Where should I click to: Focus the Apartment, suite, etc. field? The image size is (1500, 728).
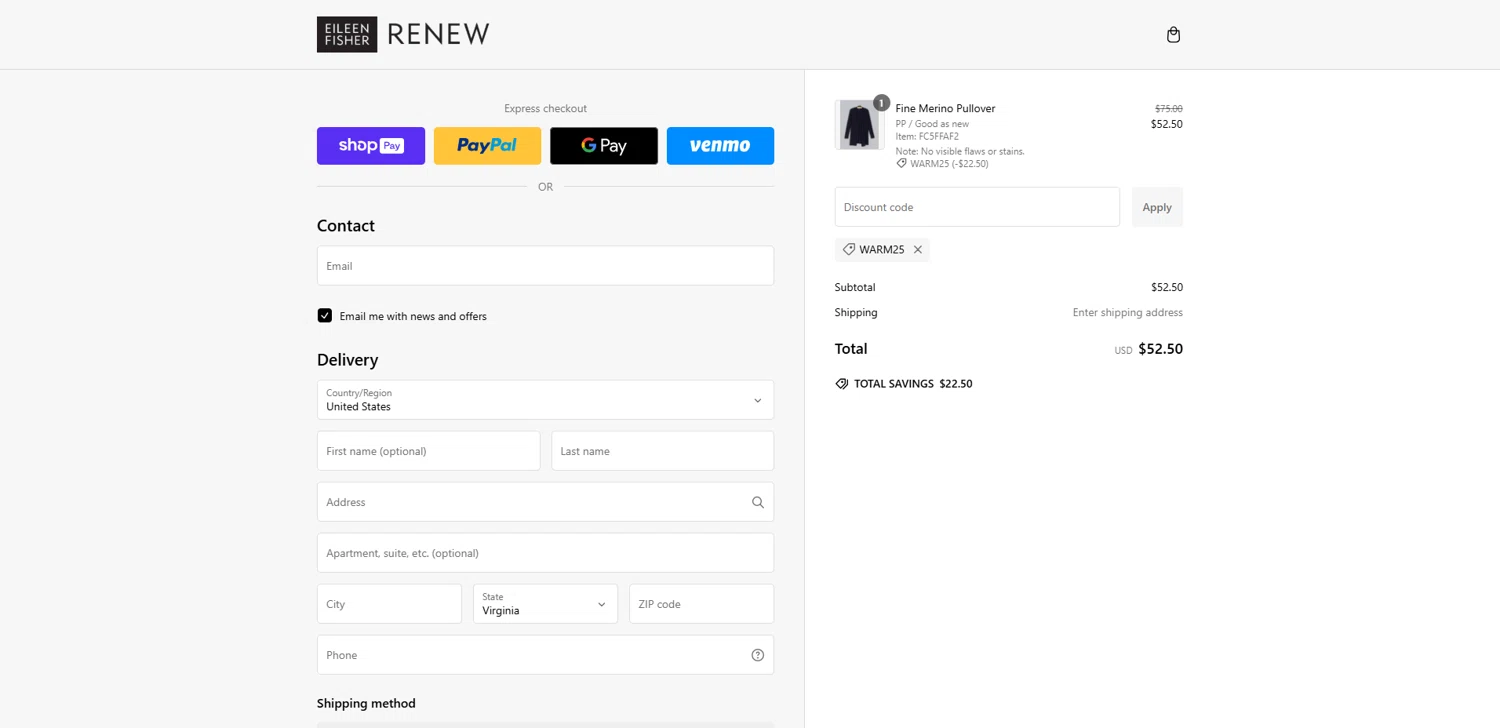545,553
